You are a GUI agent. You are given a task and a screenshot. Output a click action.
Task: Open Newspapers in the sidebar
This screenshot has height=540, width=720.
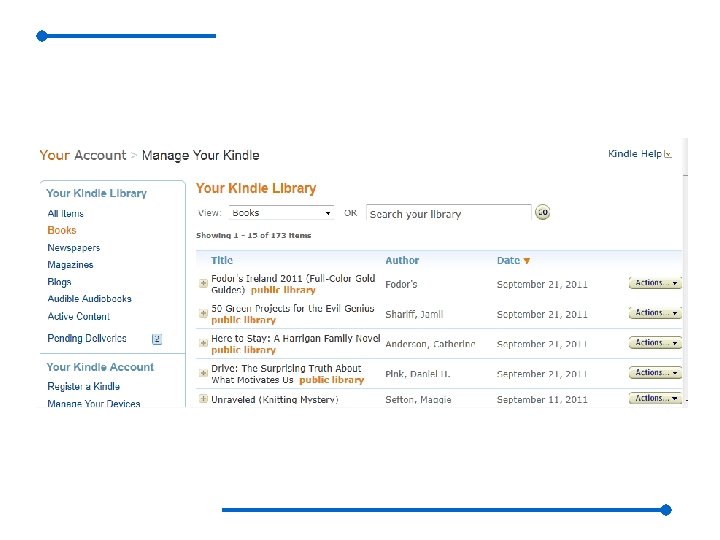(x=73, y=248)
